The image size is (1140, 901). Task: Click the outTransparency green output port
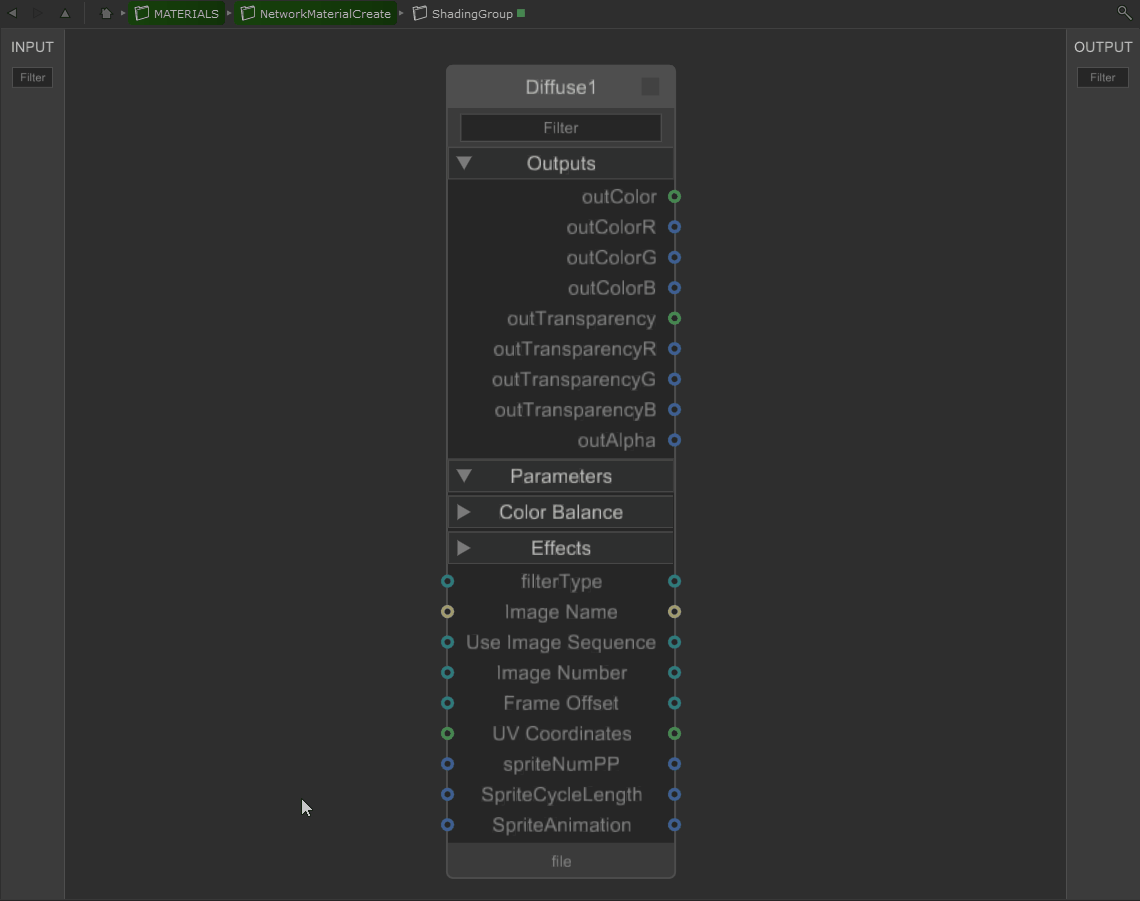[x=675, y=319]
